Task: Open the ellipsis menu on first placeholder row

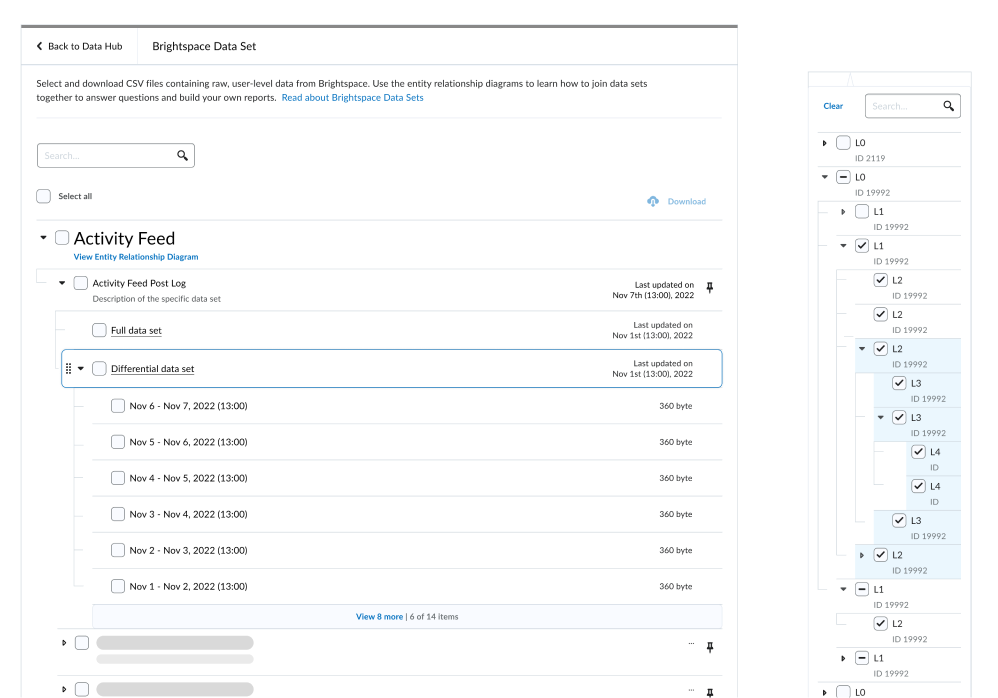Action: pos(691,643)
